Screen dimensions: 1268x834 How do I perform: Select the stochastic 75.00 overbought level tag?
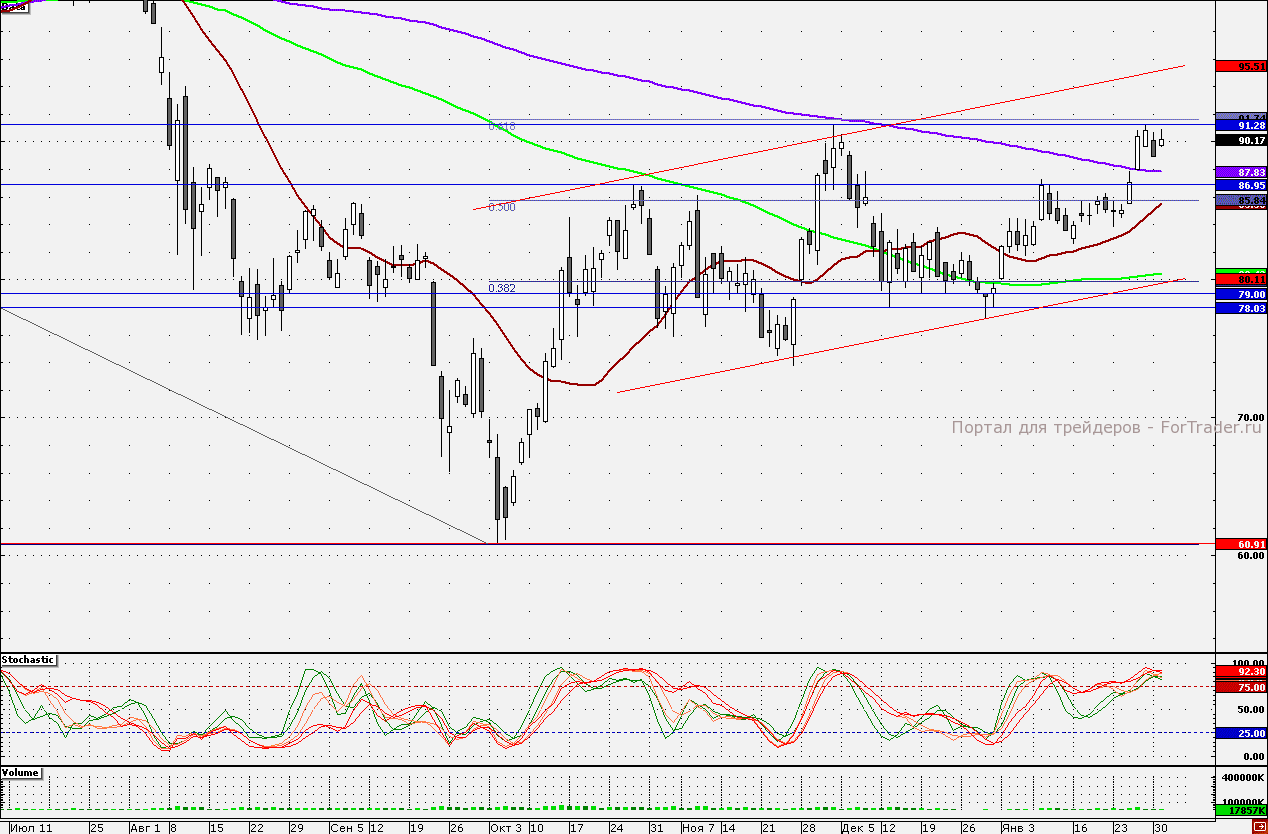coord(1240,687)
